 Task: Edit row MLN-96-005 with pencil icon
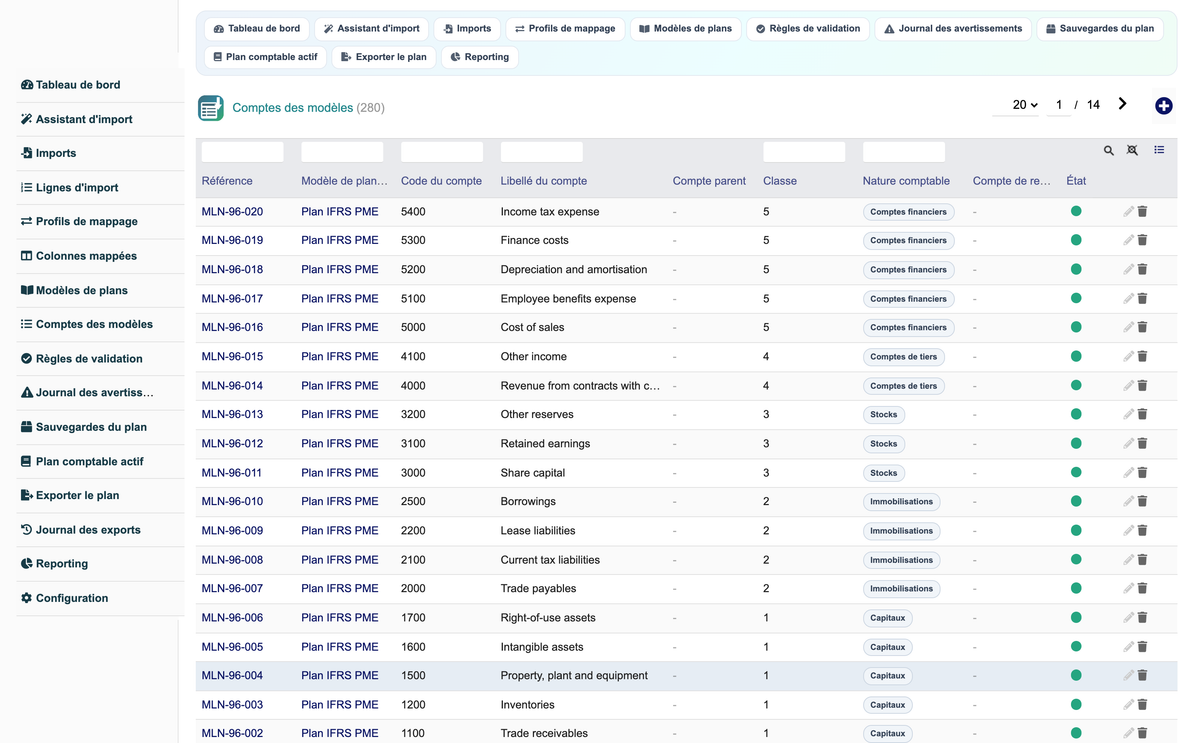(1128, 647)
